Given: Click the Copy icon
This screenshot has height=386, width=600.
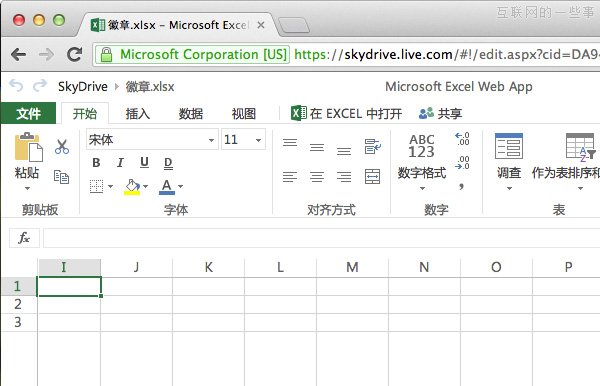Looking at the screenshot, I should 61,177.
